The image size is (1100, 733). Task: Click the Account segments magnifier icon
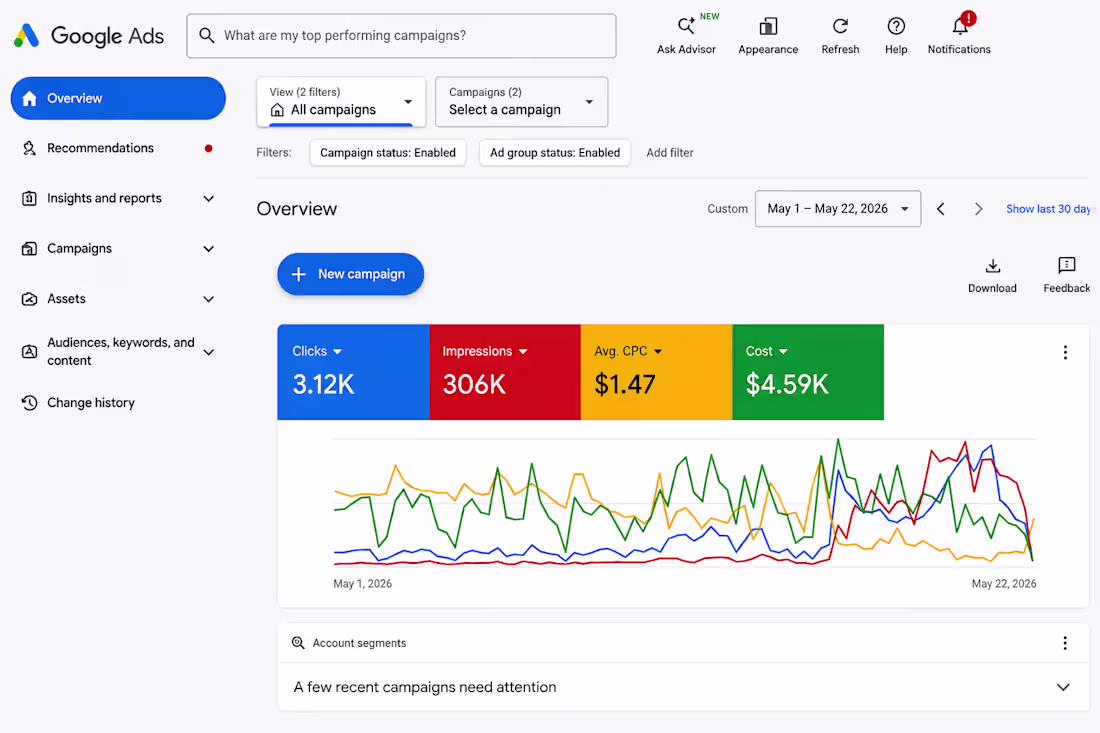298,643
